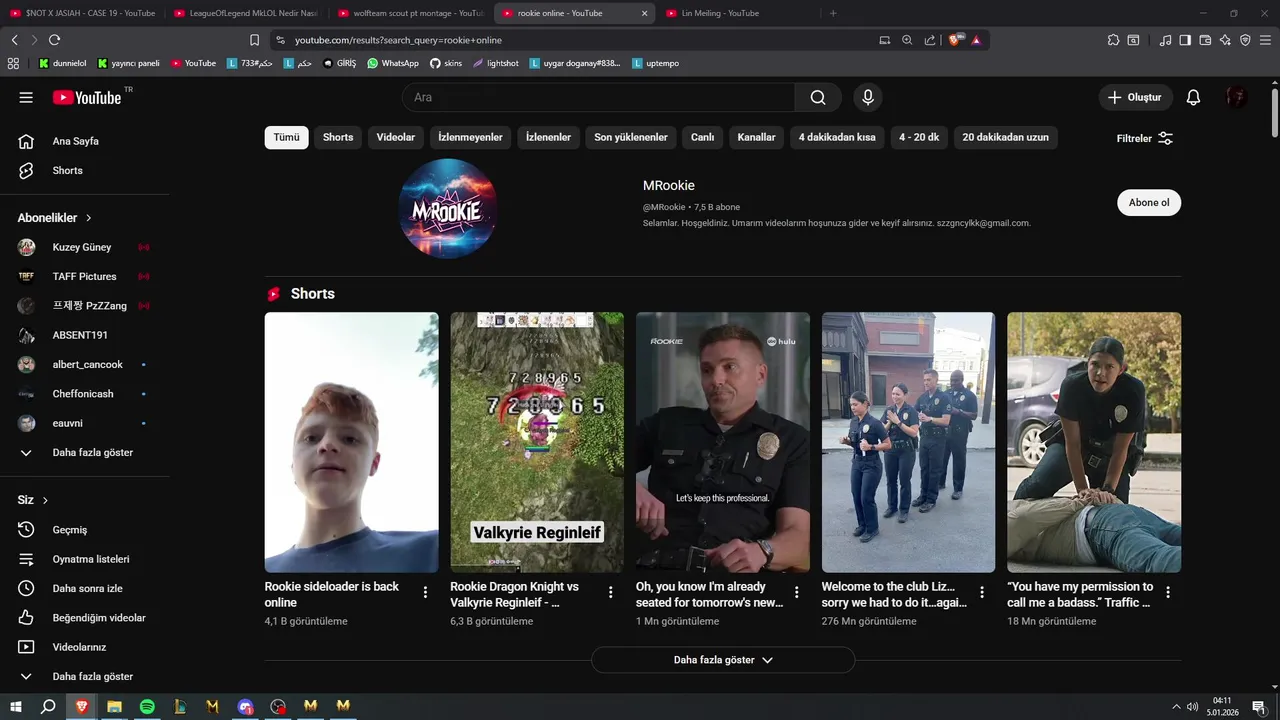Open the account avatar menu
This screenshot has height=720, width=1280.
[x=1237, y=97]
